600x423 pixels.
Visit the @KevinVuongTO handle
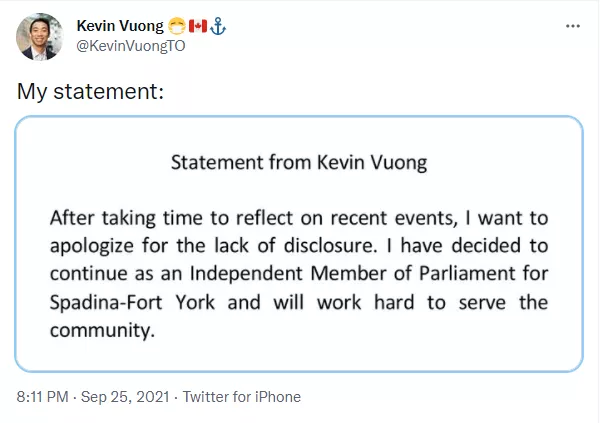131,46
